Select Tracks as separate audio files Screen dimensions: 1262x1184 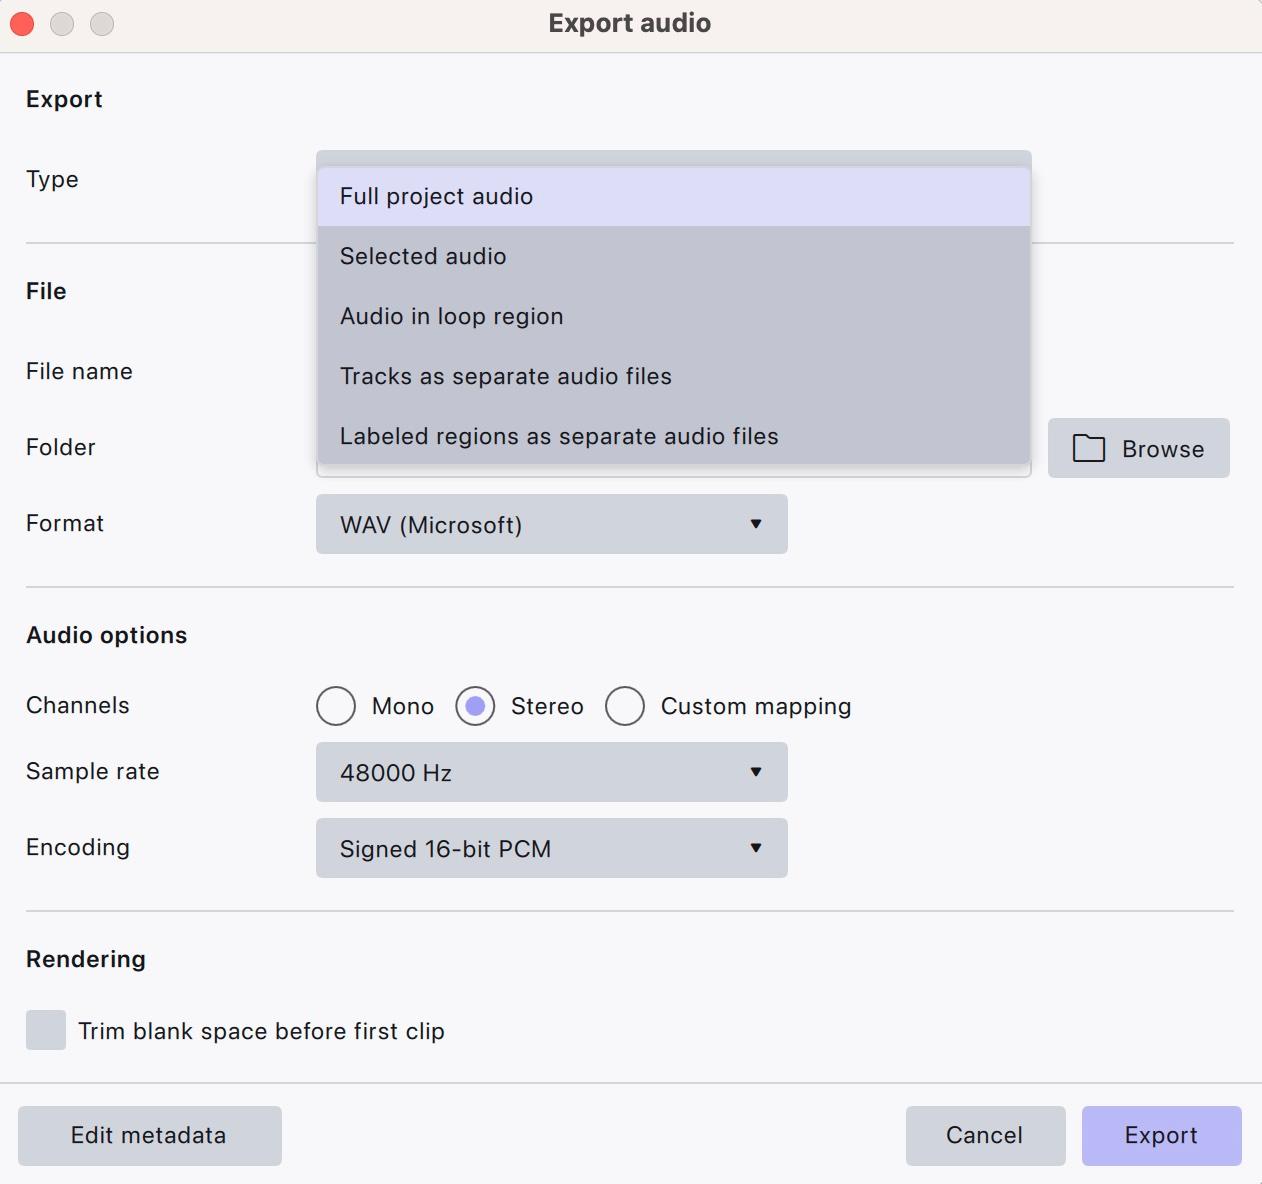click(x=673, y=376)
